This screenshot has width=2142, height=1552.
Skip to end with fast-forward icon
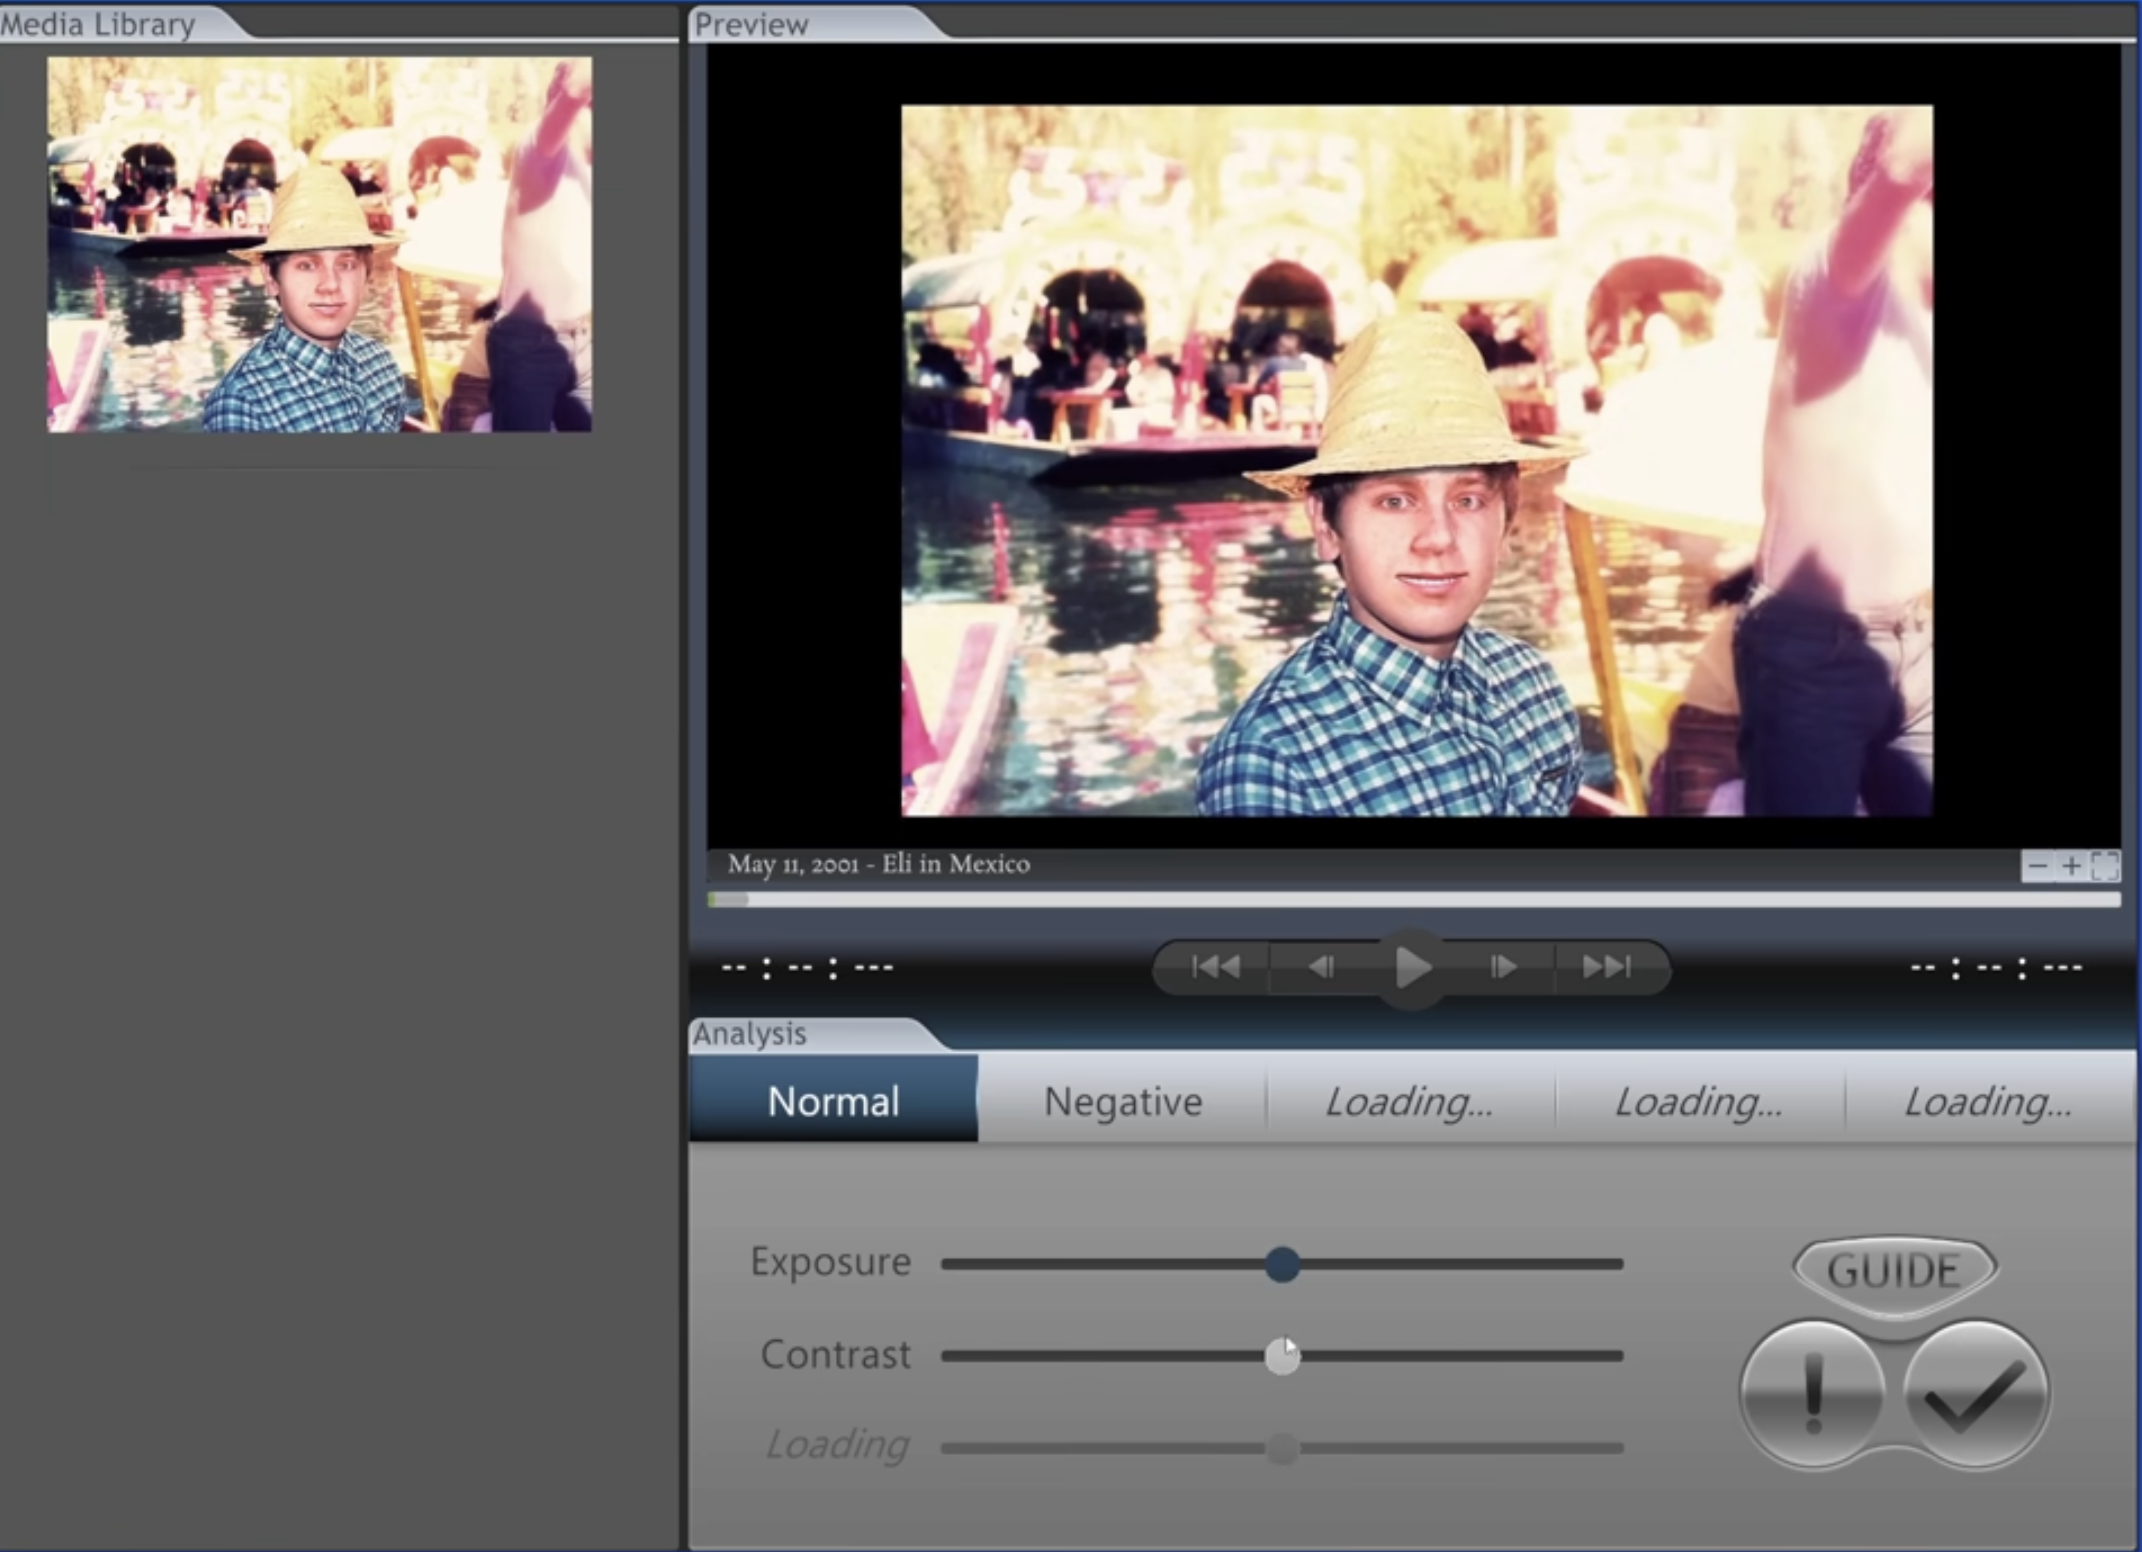pos(1607,967)
